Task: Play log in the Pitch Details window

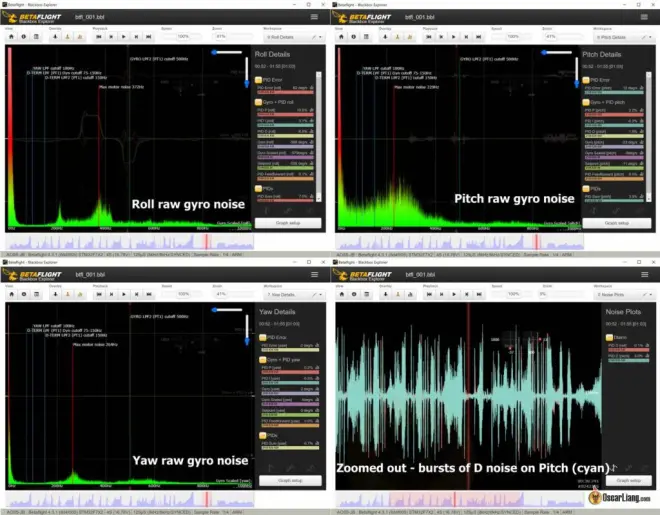Action: tap(453, 37)
